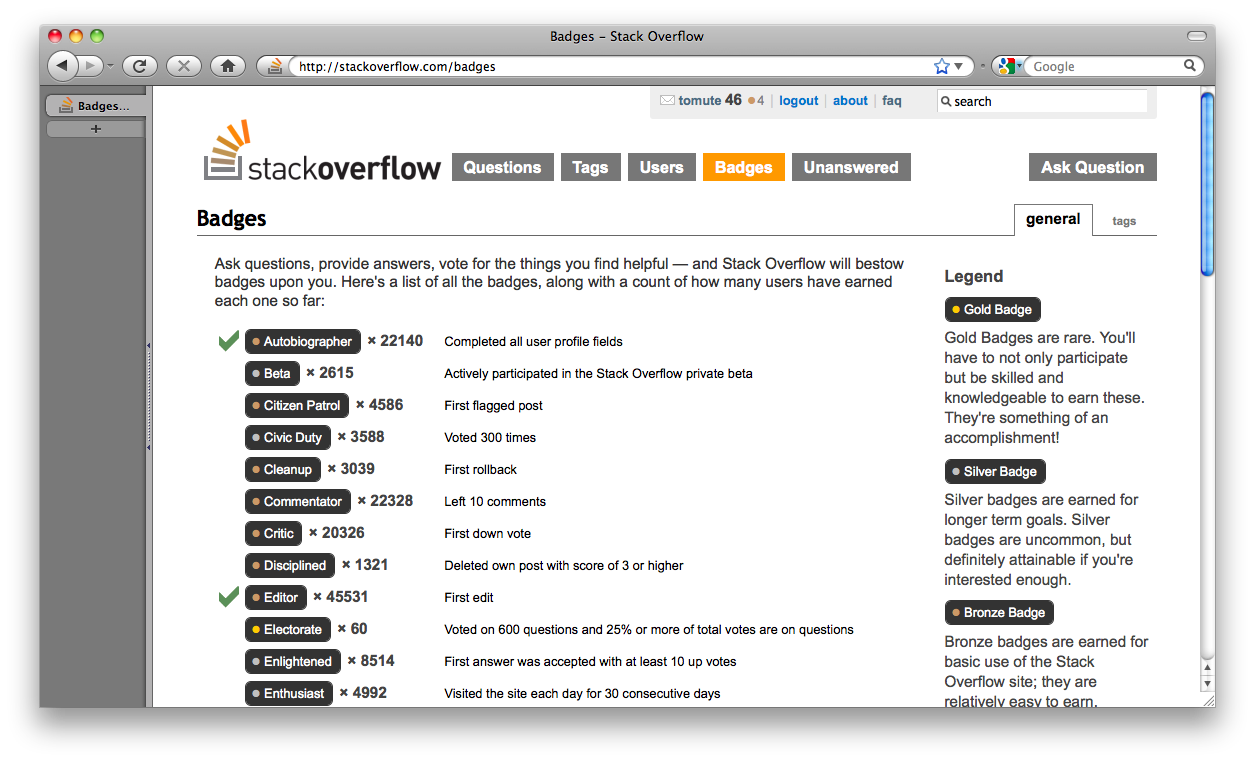The height and width of the screenshot is (762, 1255).
Task: Add a new tab with the plus button
Action: [x=96, y=129]
